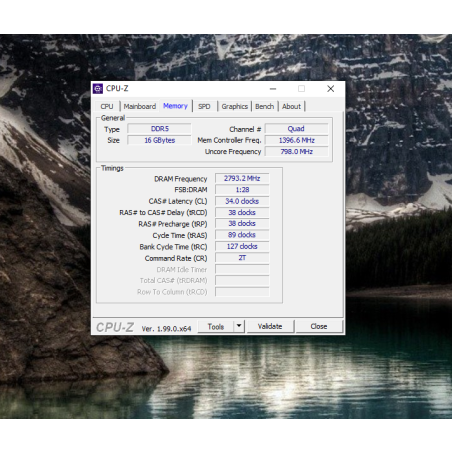Screen dimensions: 452x452
Task: Click the Size 16 GBytes field
Action: (x=160, y=140)
